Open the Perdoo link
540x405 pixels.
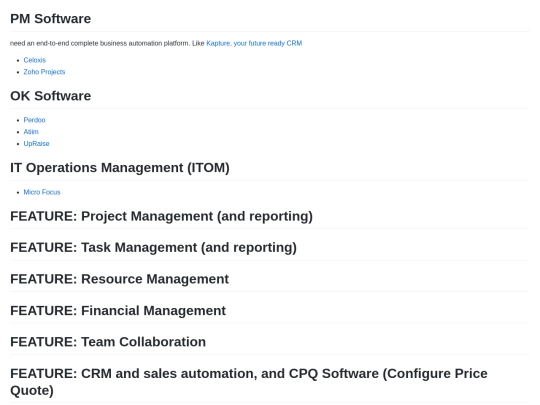point(34,120)
